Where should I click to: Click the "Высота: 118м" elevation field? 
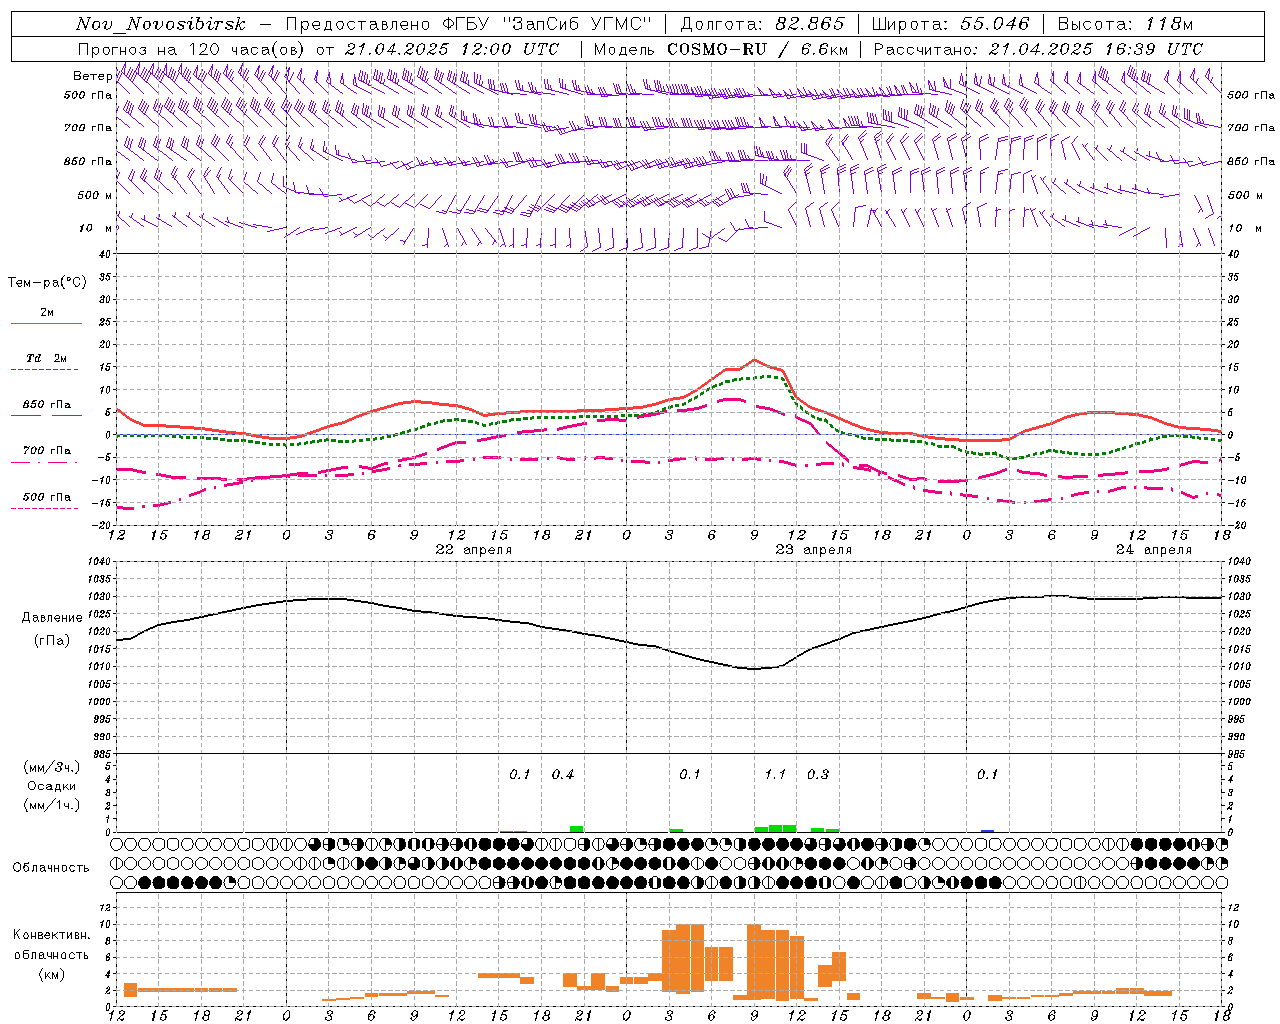tap(1125, 24)
